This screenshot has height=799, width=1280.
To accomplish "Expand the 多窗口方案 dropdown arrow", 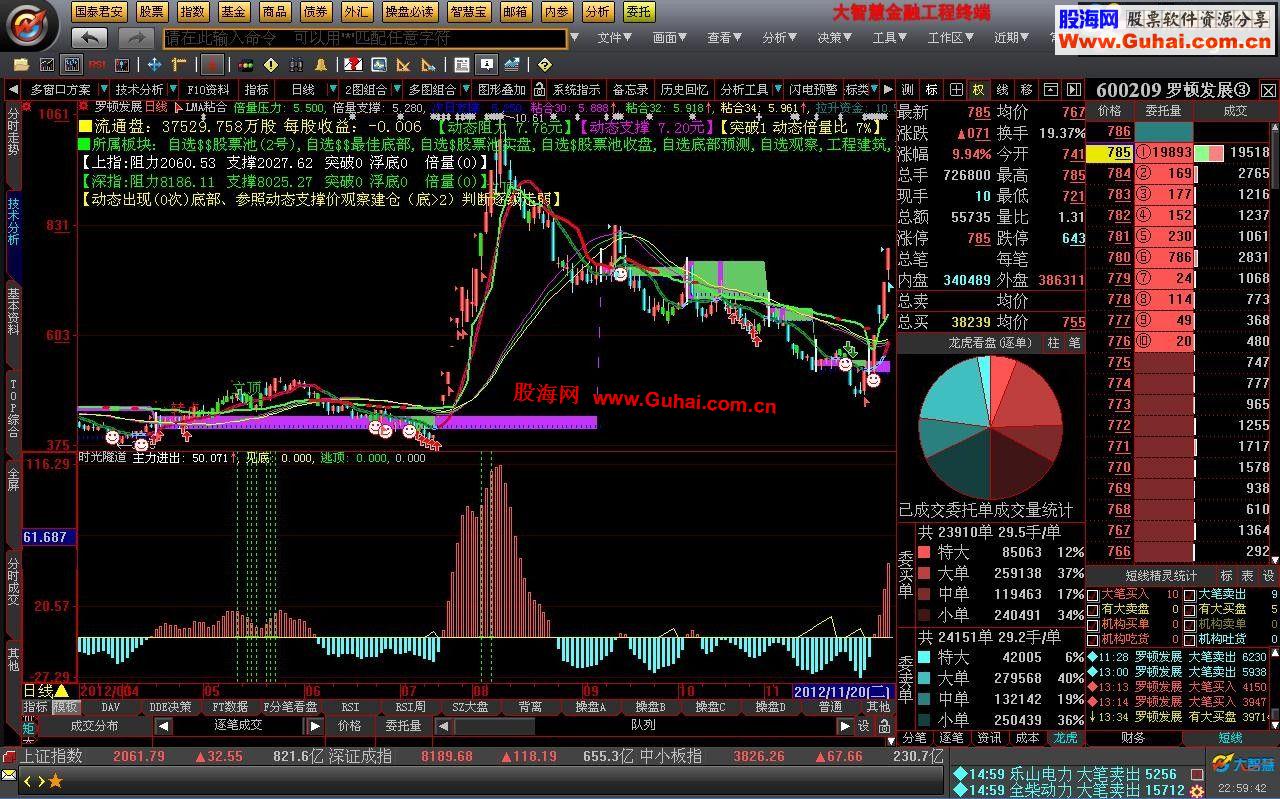I will pyautogui.click(x=103, y=89).
